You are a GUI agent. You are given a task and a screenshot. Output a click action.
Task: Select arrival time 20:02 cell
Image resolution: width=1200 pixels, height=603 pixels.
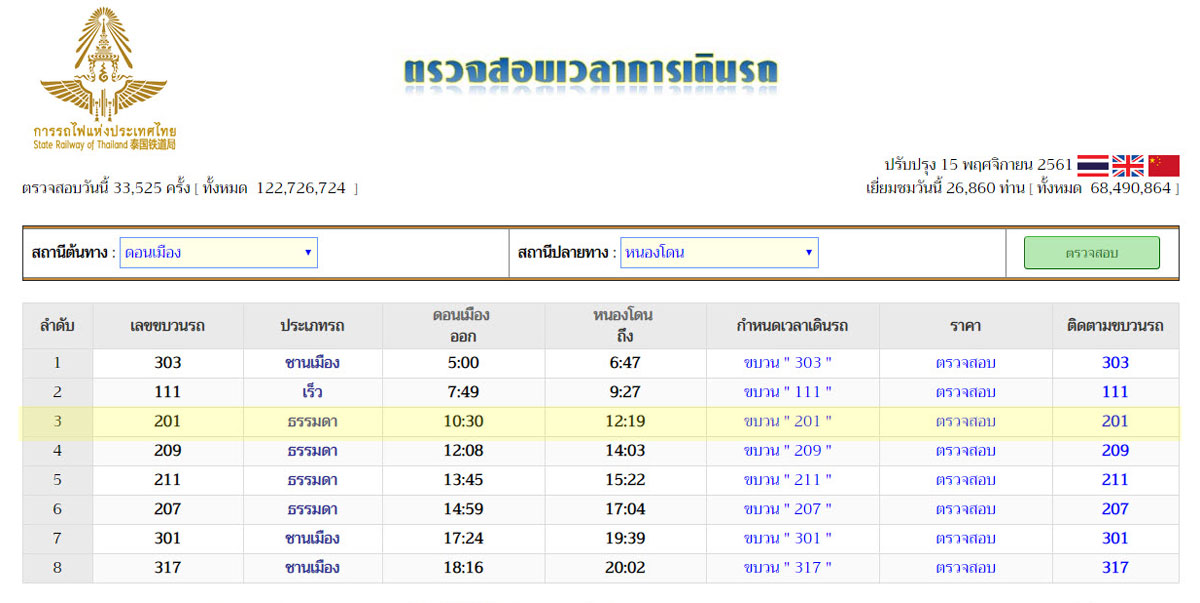coord(625,568)
